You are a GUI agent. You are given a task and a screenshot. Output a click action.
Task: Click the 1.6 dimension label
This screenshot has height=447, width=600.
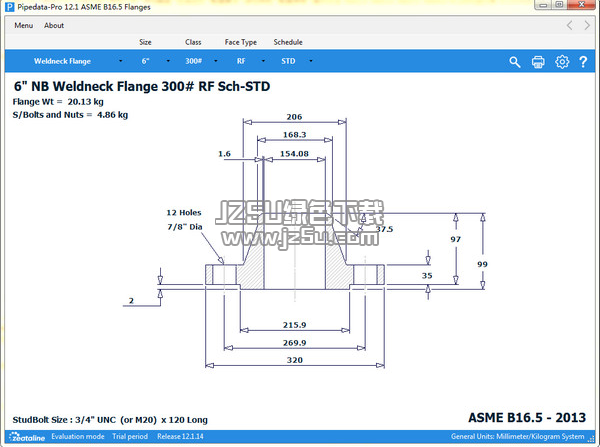click(224, 154)
